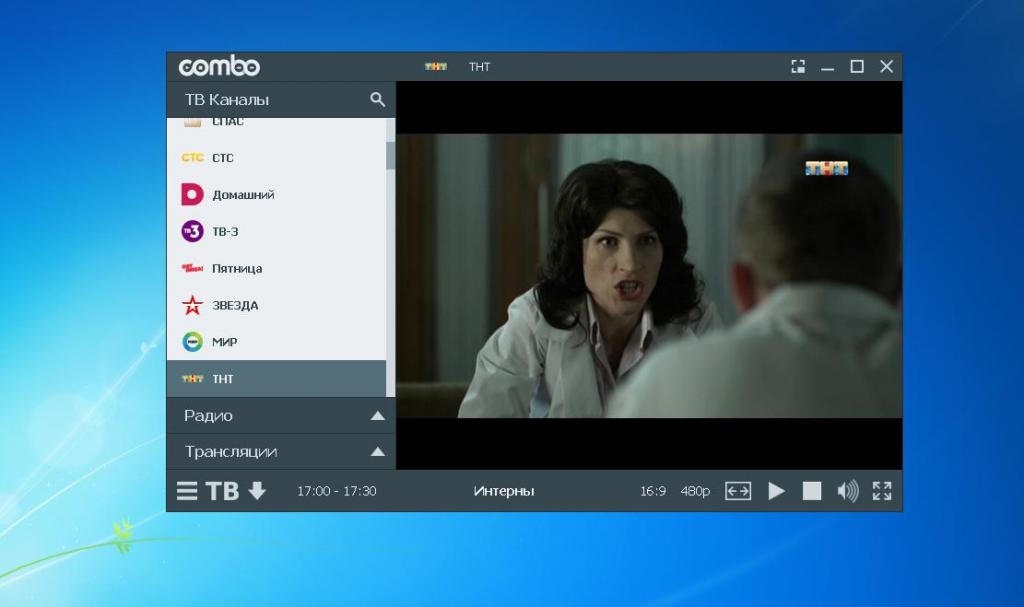
Task: Click the Stop button
Action: click(812, 491)
